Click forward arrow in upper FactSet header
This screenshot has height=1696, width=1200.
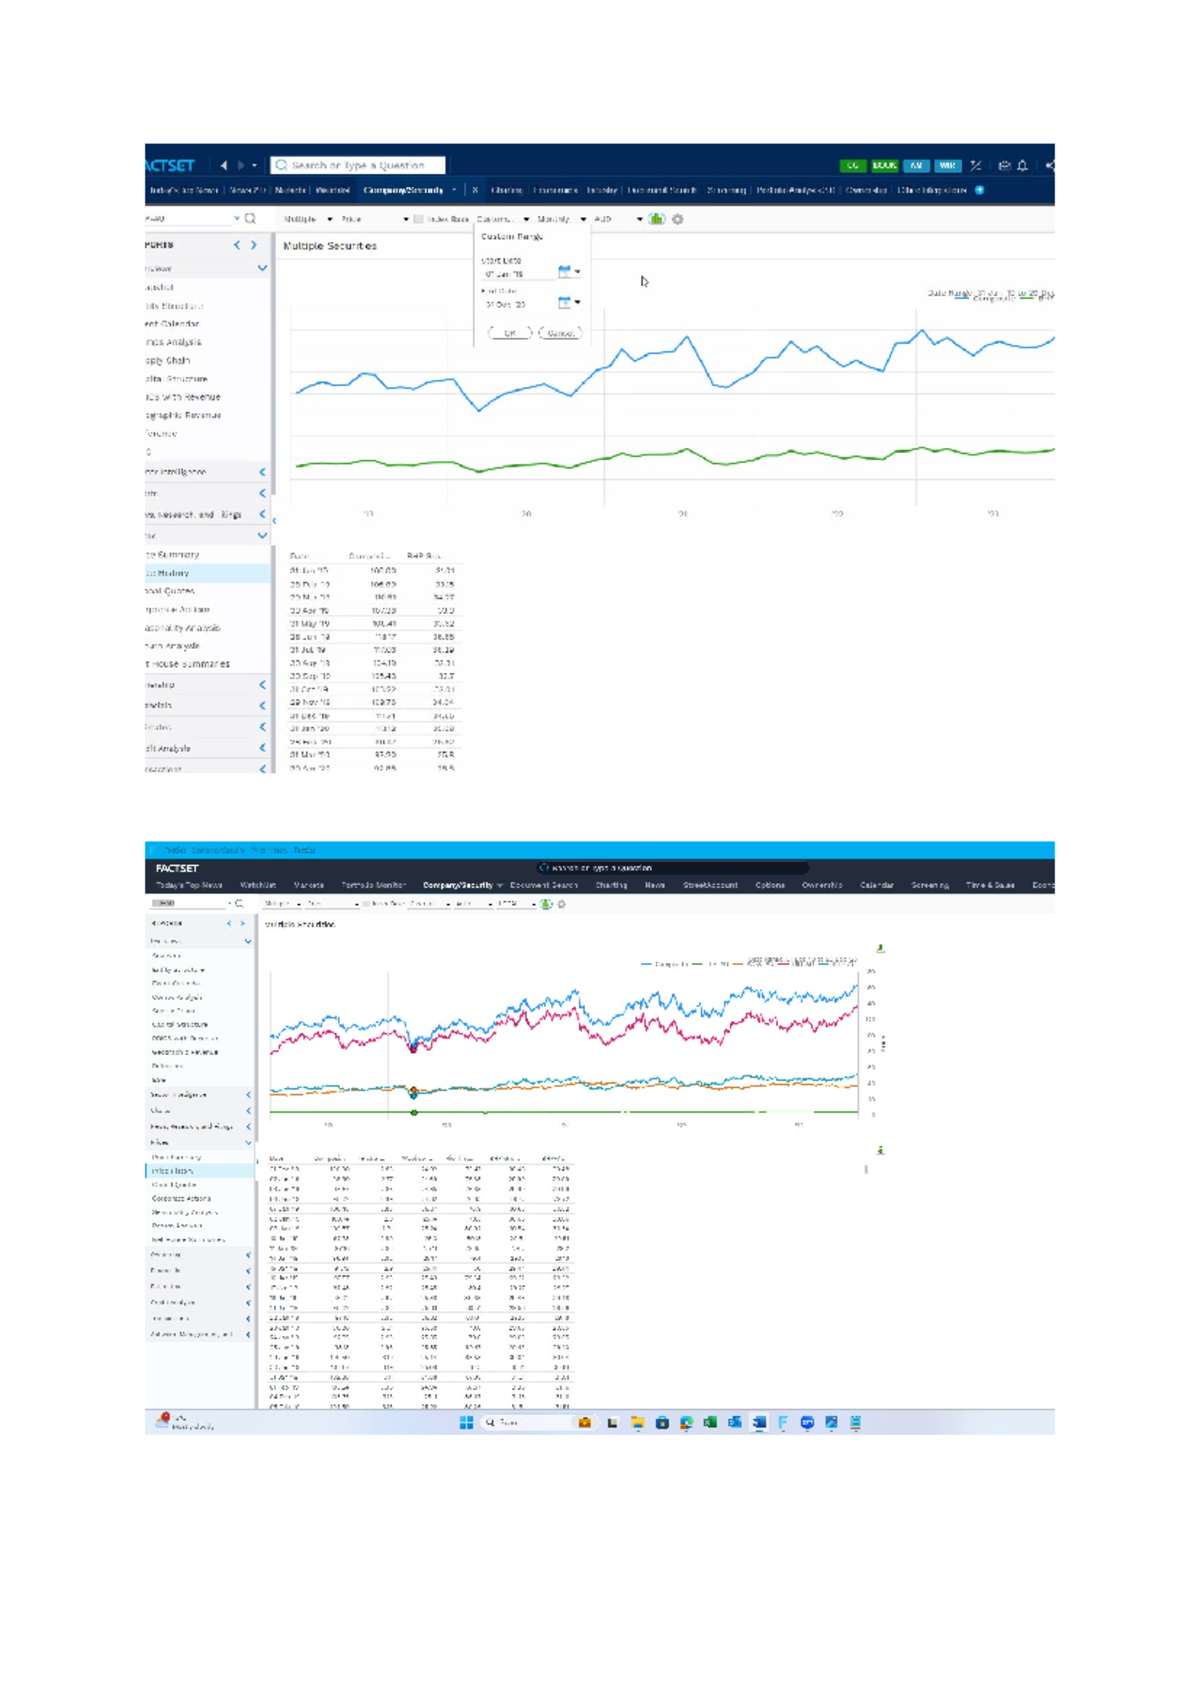(x=241, y=165)
